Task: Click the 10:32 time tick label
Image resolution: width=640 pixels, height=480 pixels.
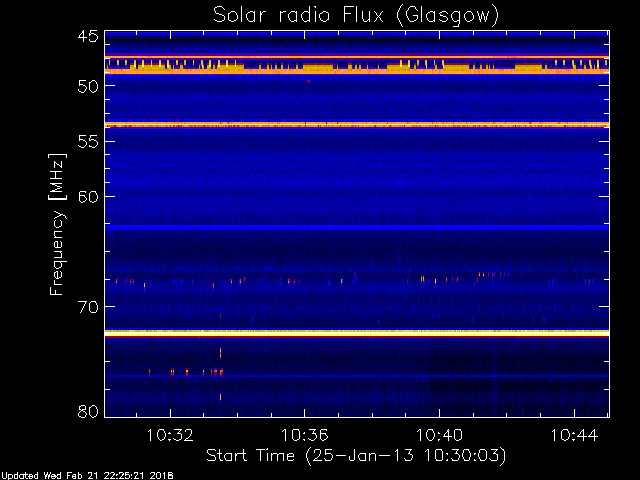Action: click(170, 435)
